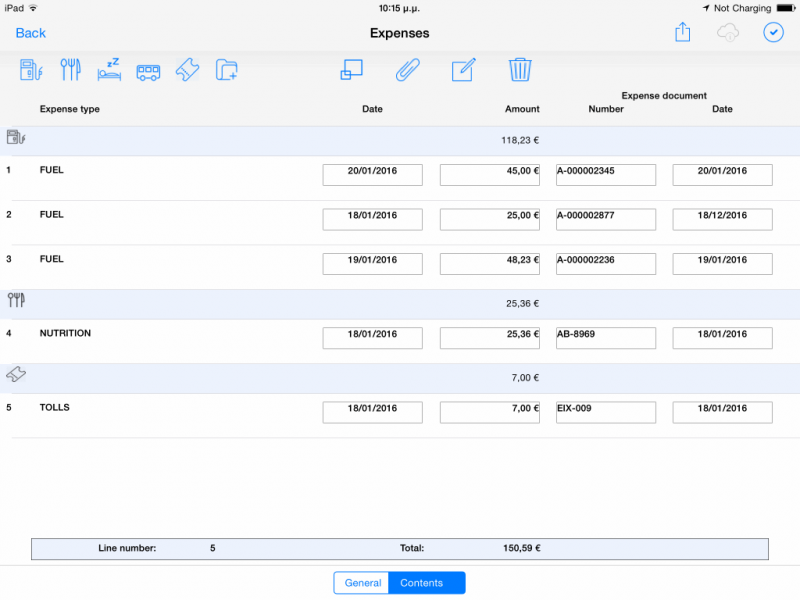Select the FUEL label on line 3
The width and height of the screenshot is (800, 600).
click(x=52, y=259)
